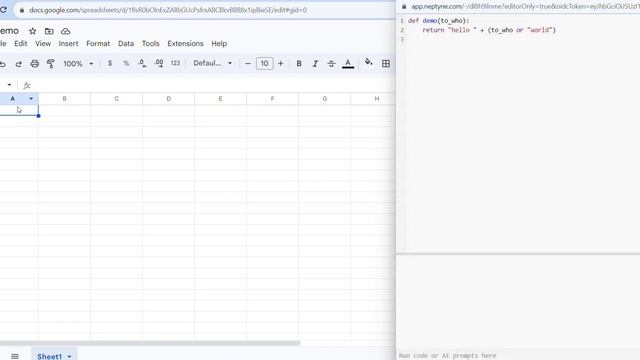Print the spreadsheet

(35, 64)
